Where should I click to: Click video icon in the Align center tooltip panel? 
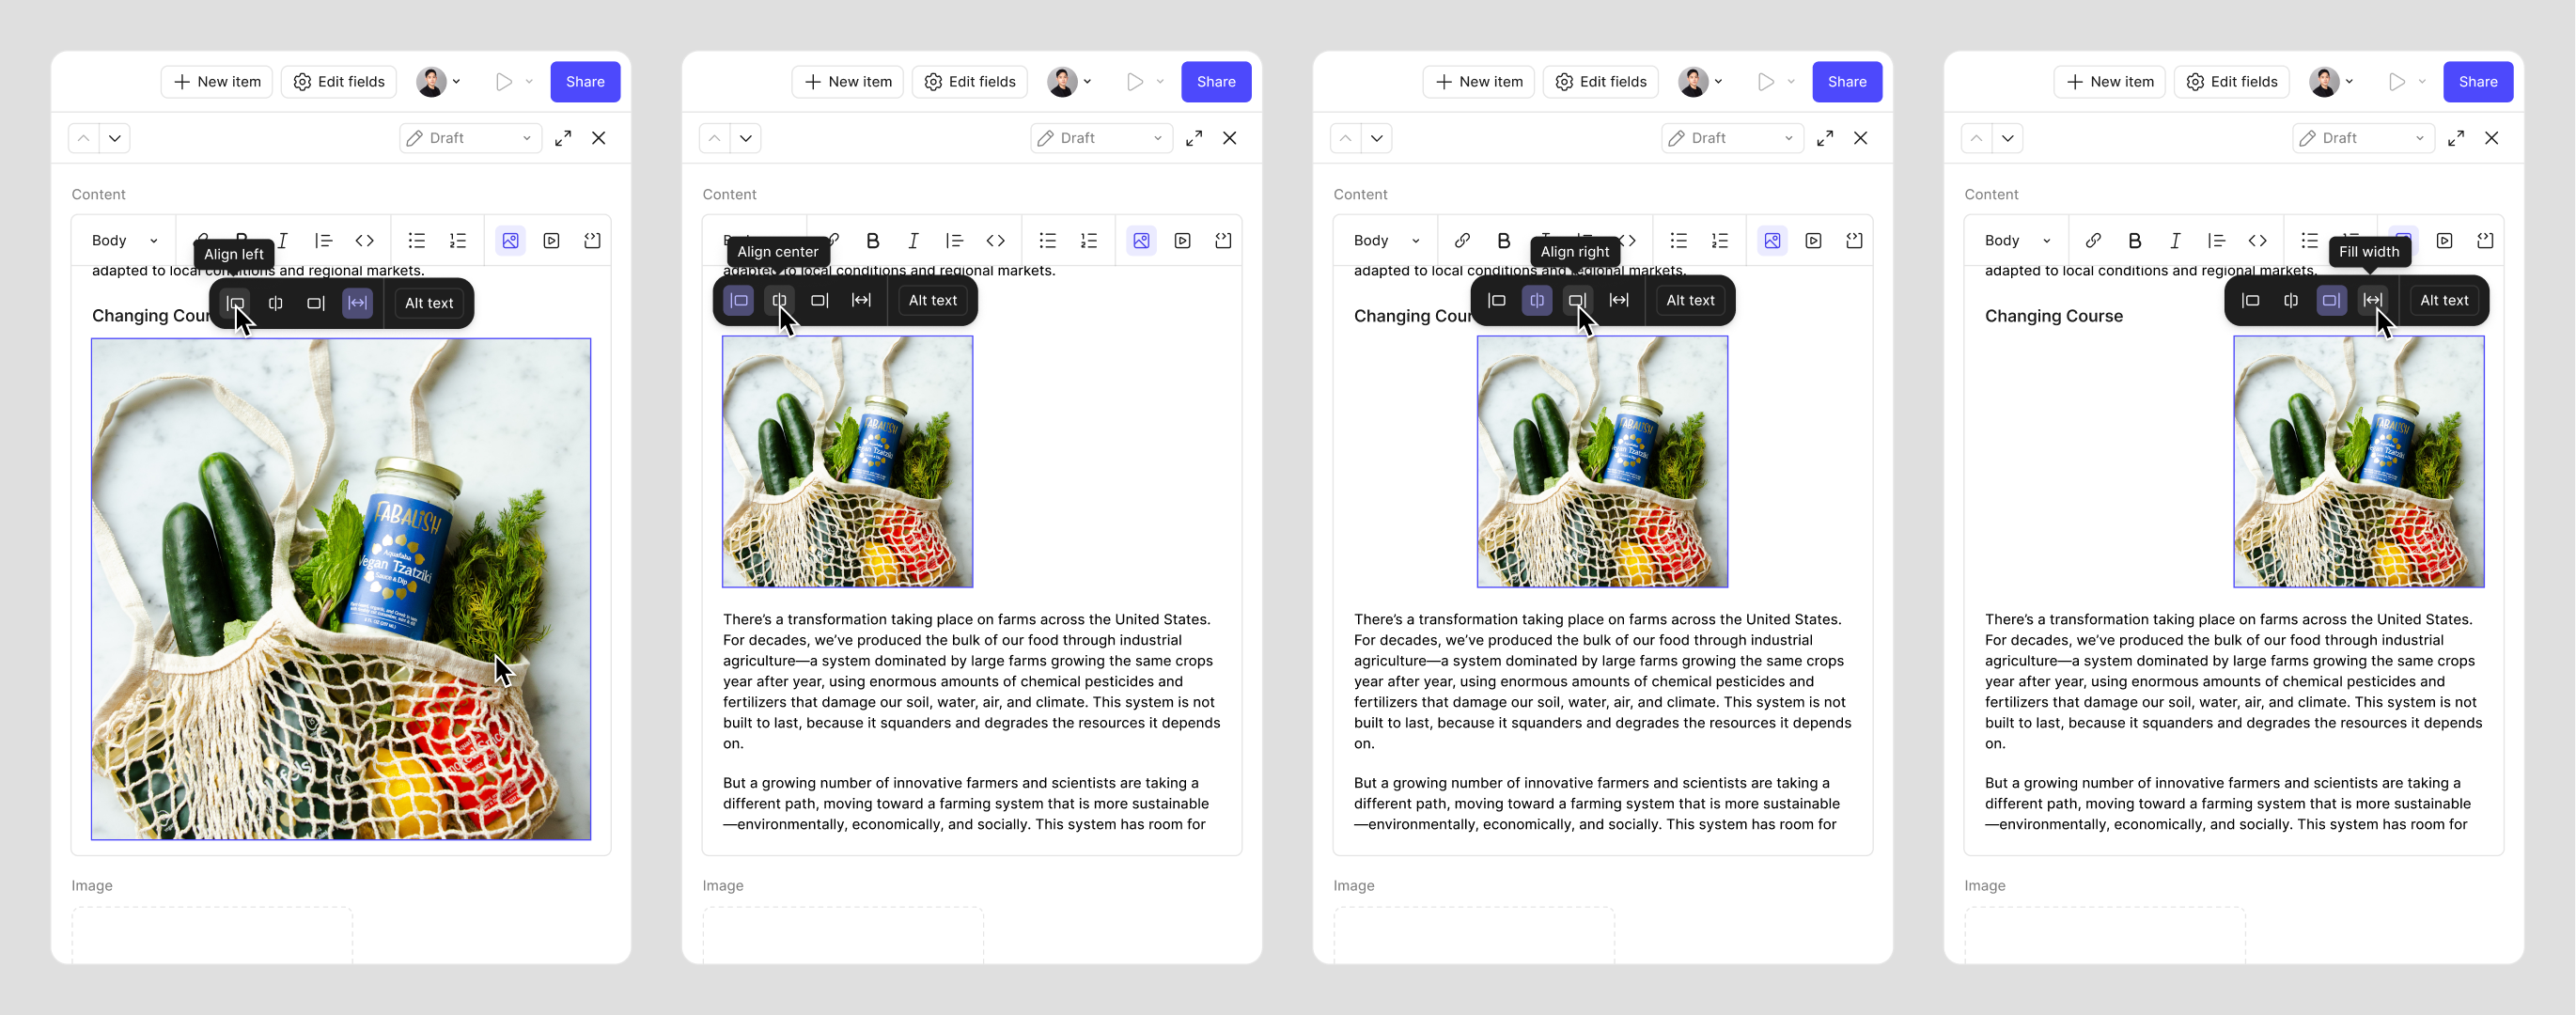[1182, 240]
